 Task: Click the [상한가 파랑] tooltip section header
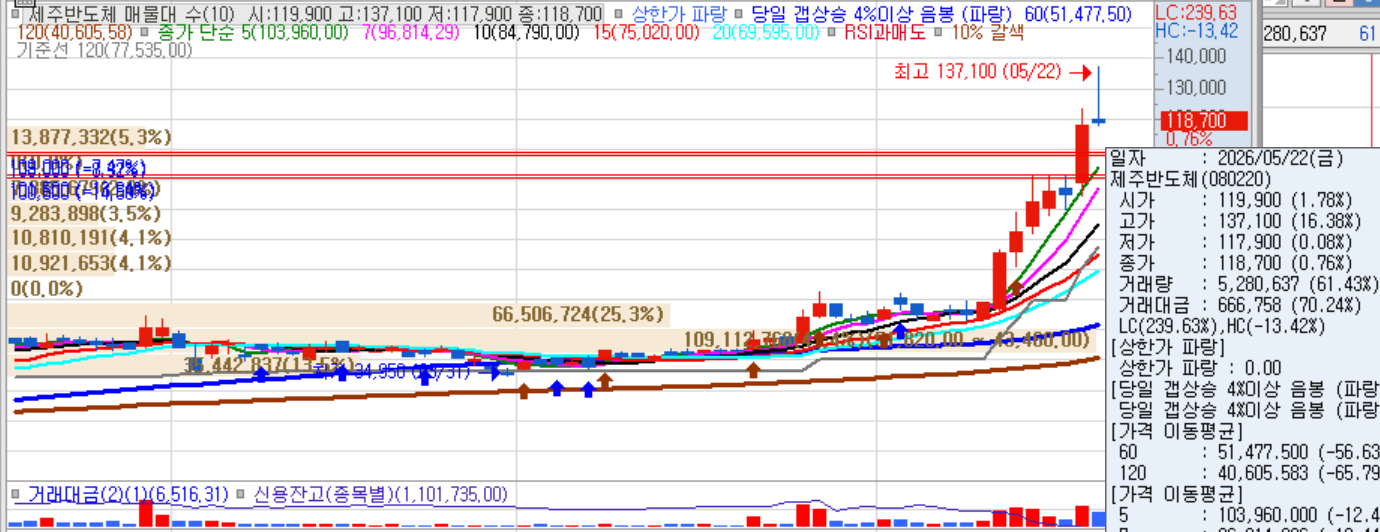(1167, 348)
